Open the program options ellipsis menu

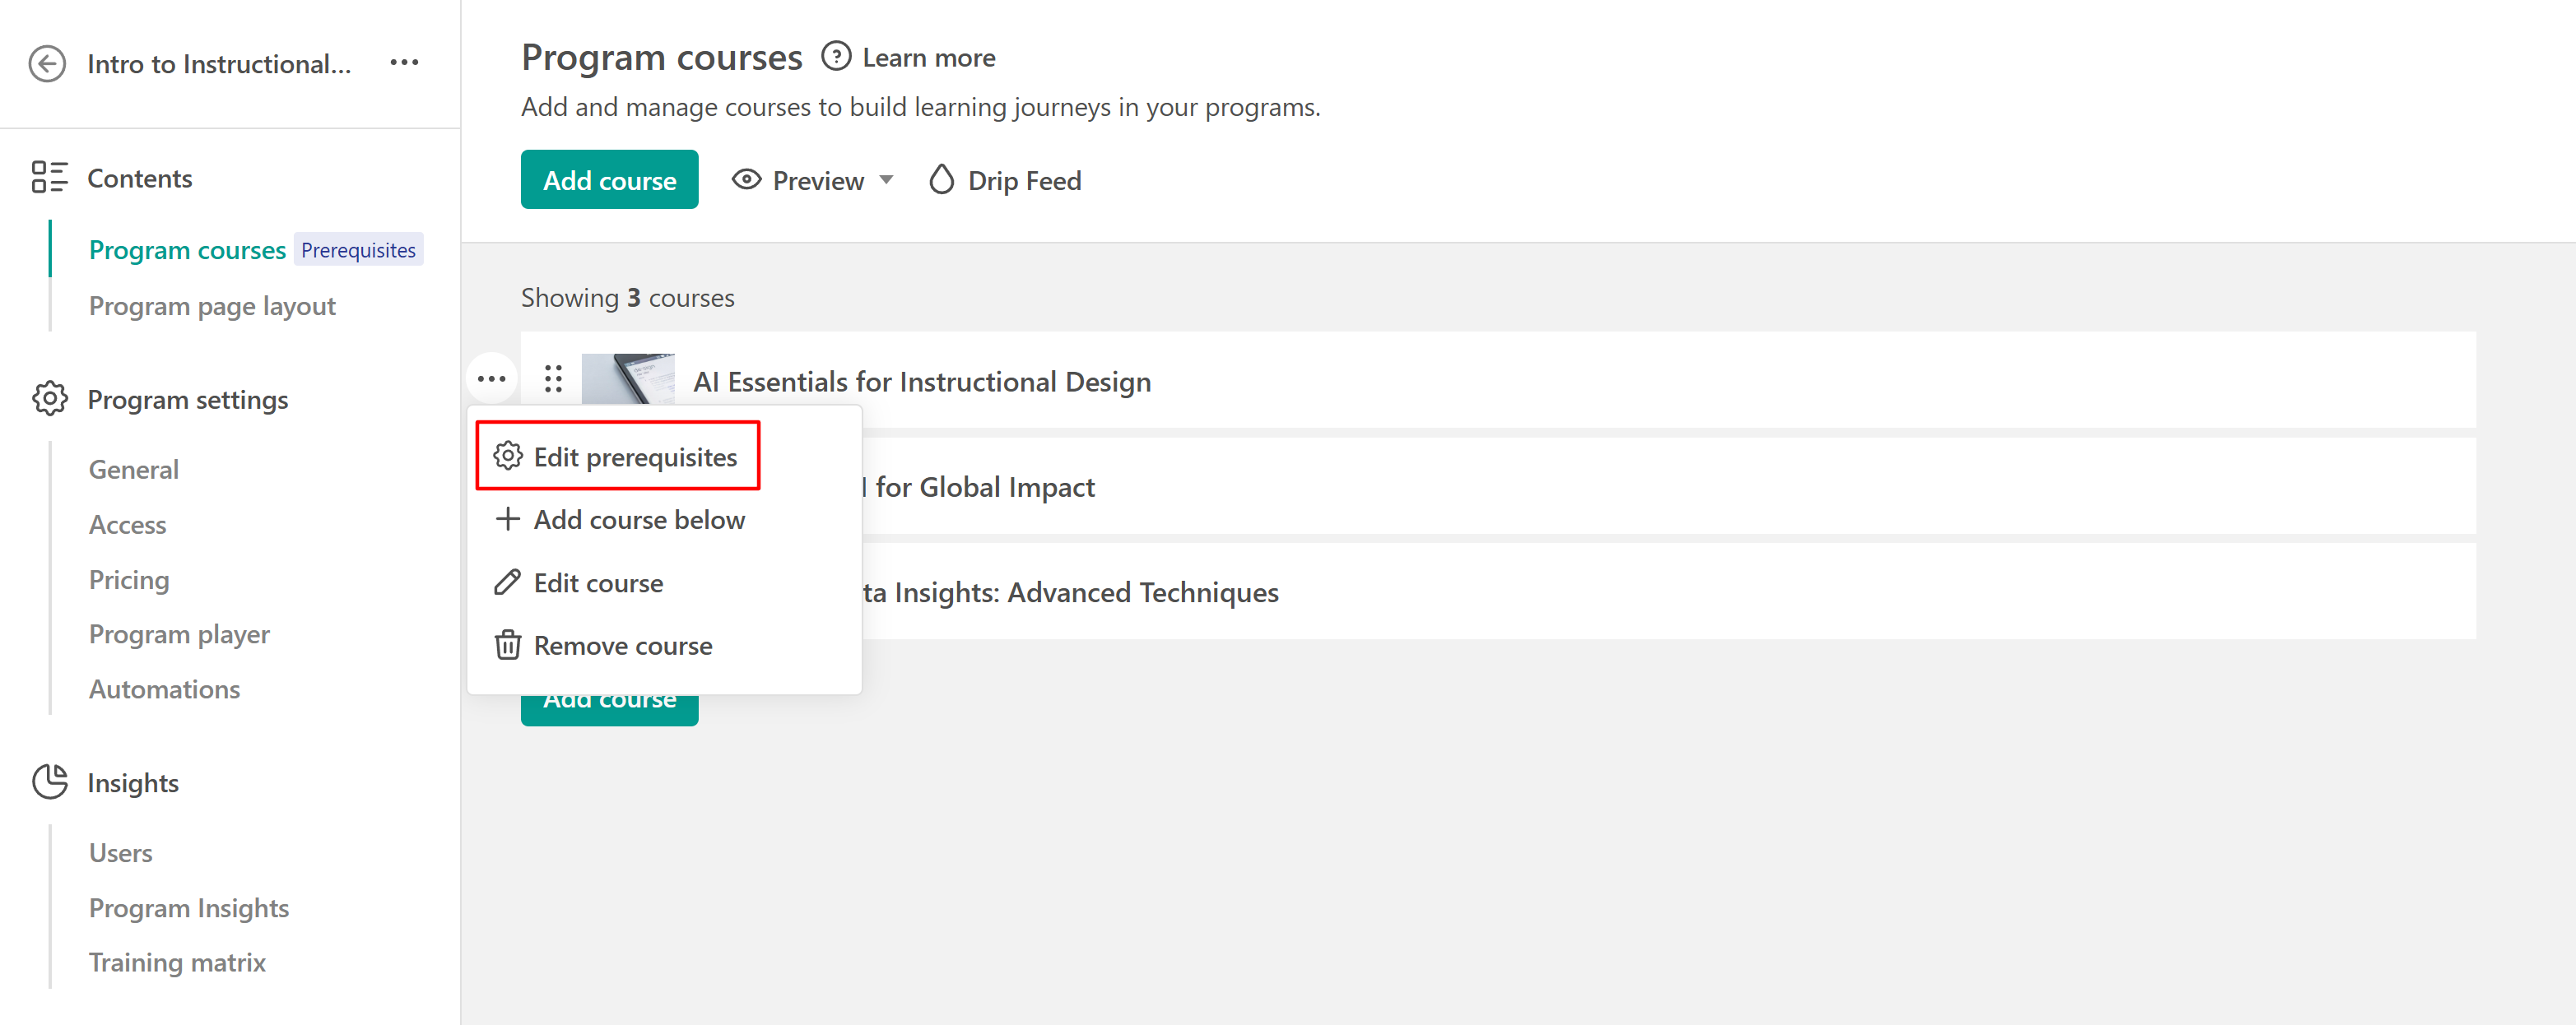click(x=404, y=63)
